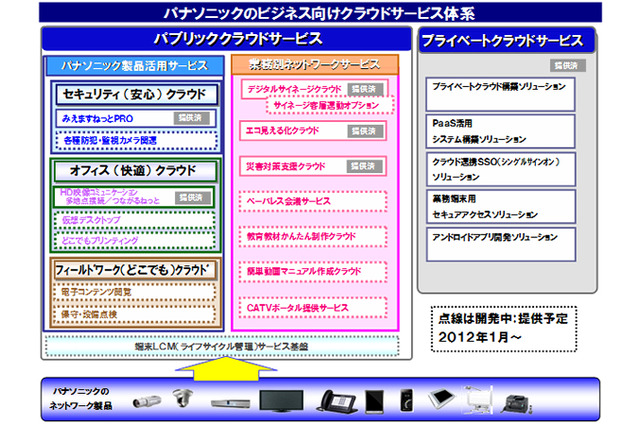640x426 pixels.
Task: Click the 仮想デスクトップ item
Action: coord(134,220)
